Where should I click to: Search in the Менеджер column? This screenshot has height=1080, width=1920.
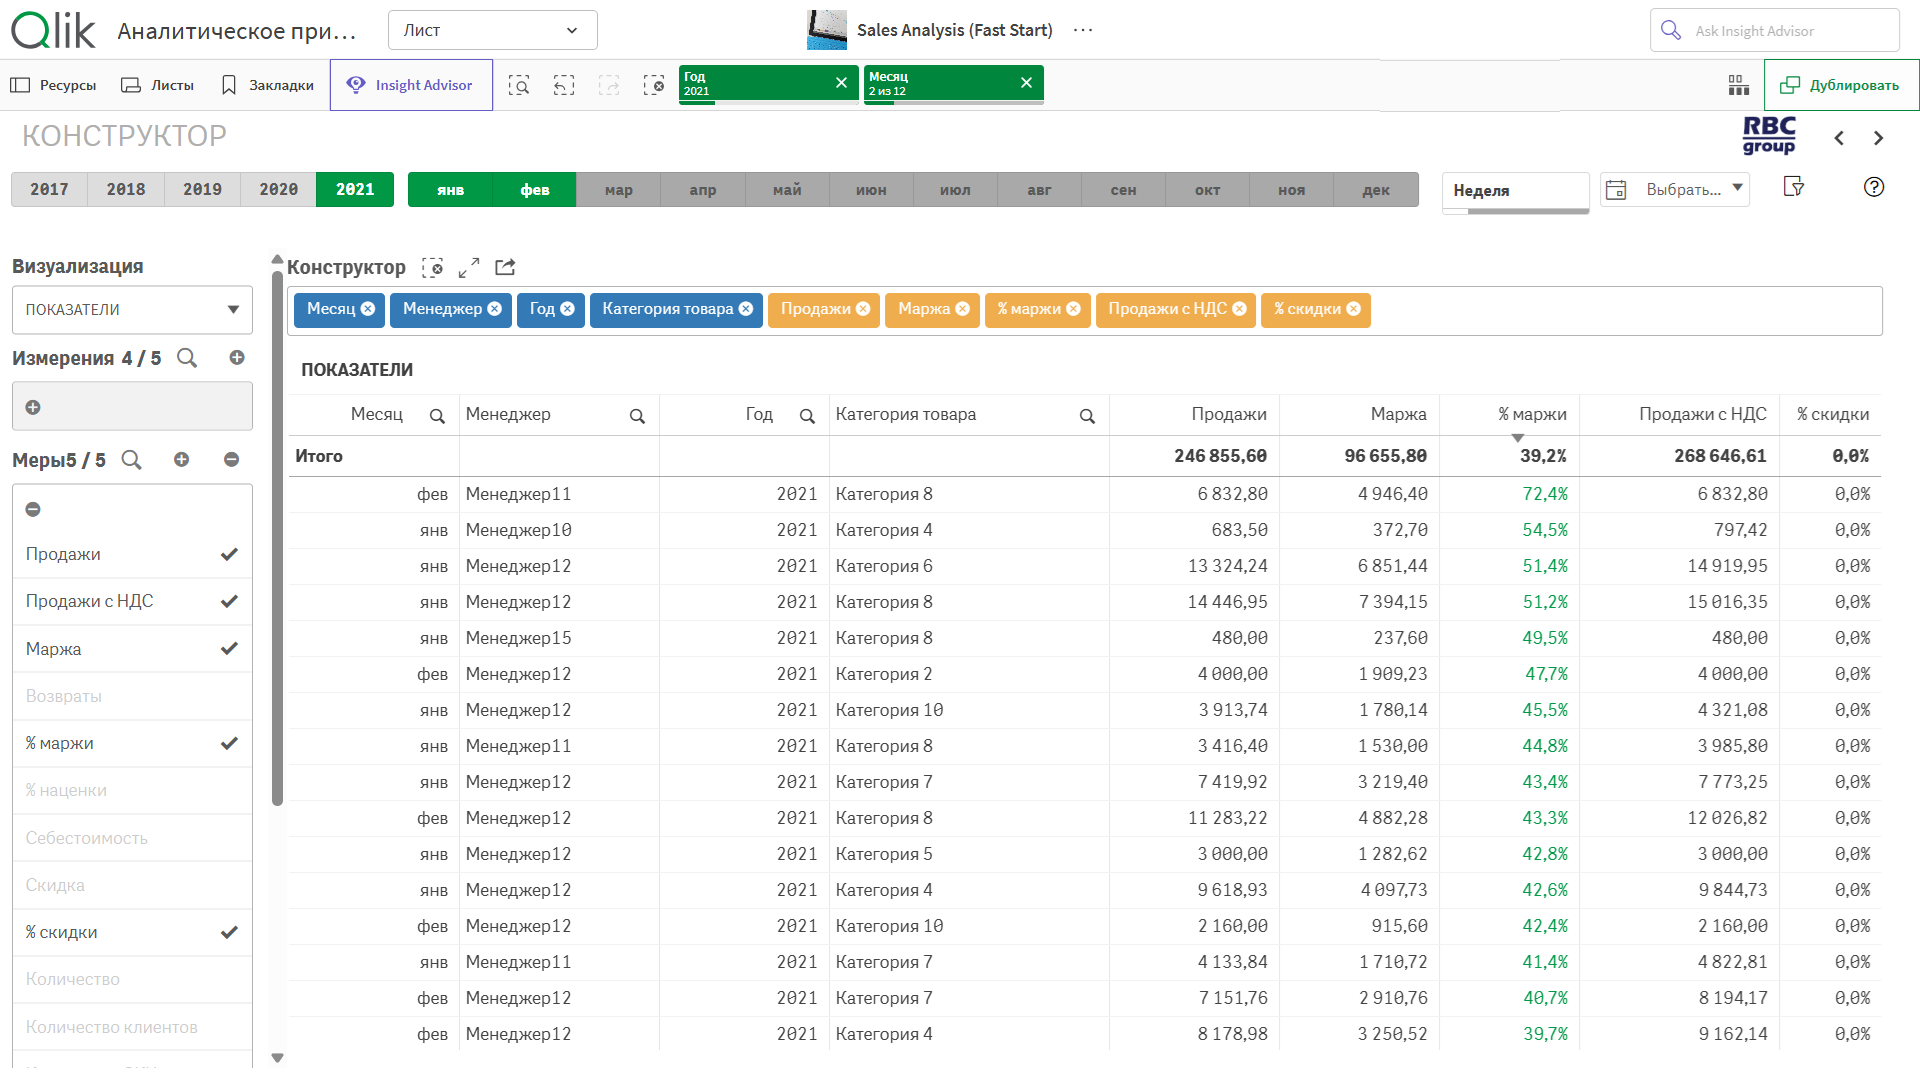pyautogui.click(x=637, y=416)
